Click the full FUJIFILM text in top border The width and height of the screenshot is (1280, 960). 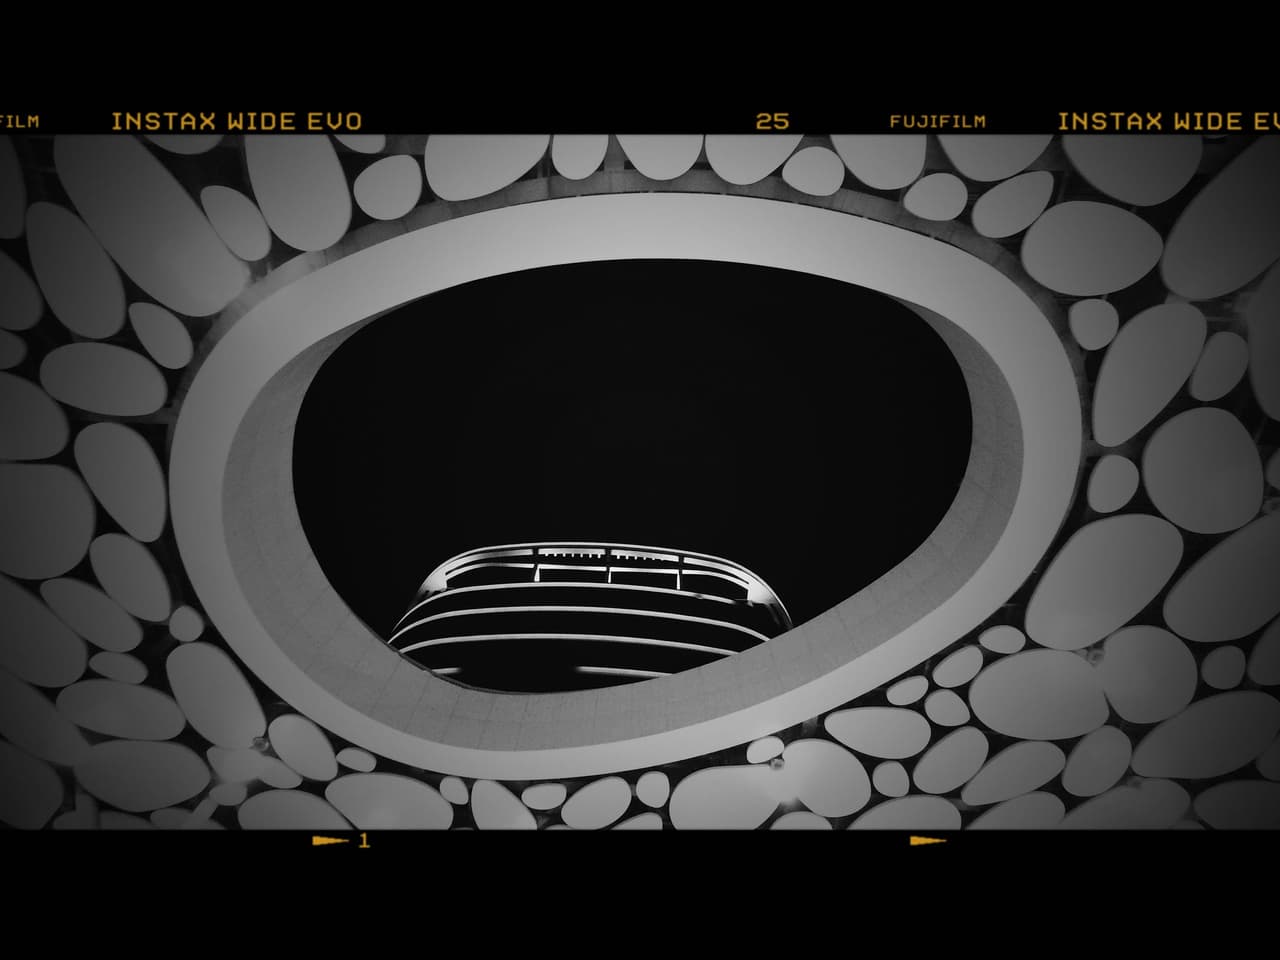point(937,121)
